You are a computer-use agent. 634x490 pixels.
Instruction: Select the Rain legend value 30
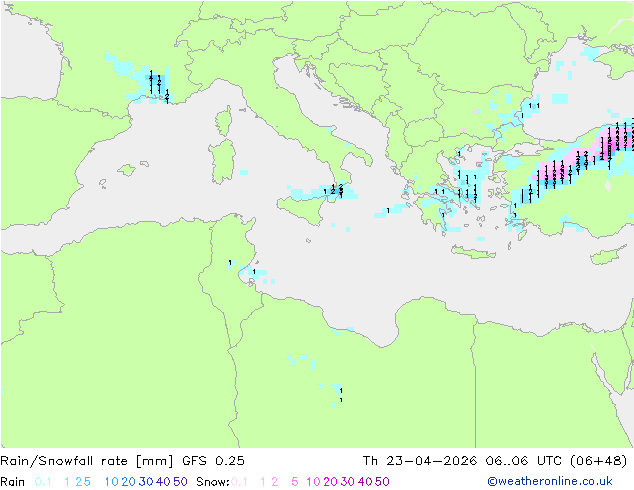click(146, 482)
